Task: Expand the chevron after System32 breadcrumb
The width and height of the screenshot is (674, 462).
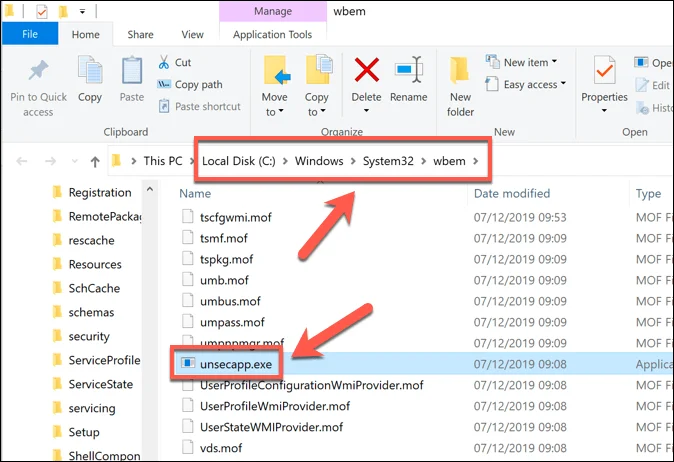Action: (x=423, y=161)
